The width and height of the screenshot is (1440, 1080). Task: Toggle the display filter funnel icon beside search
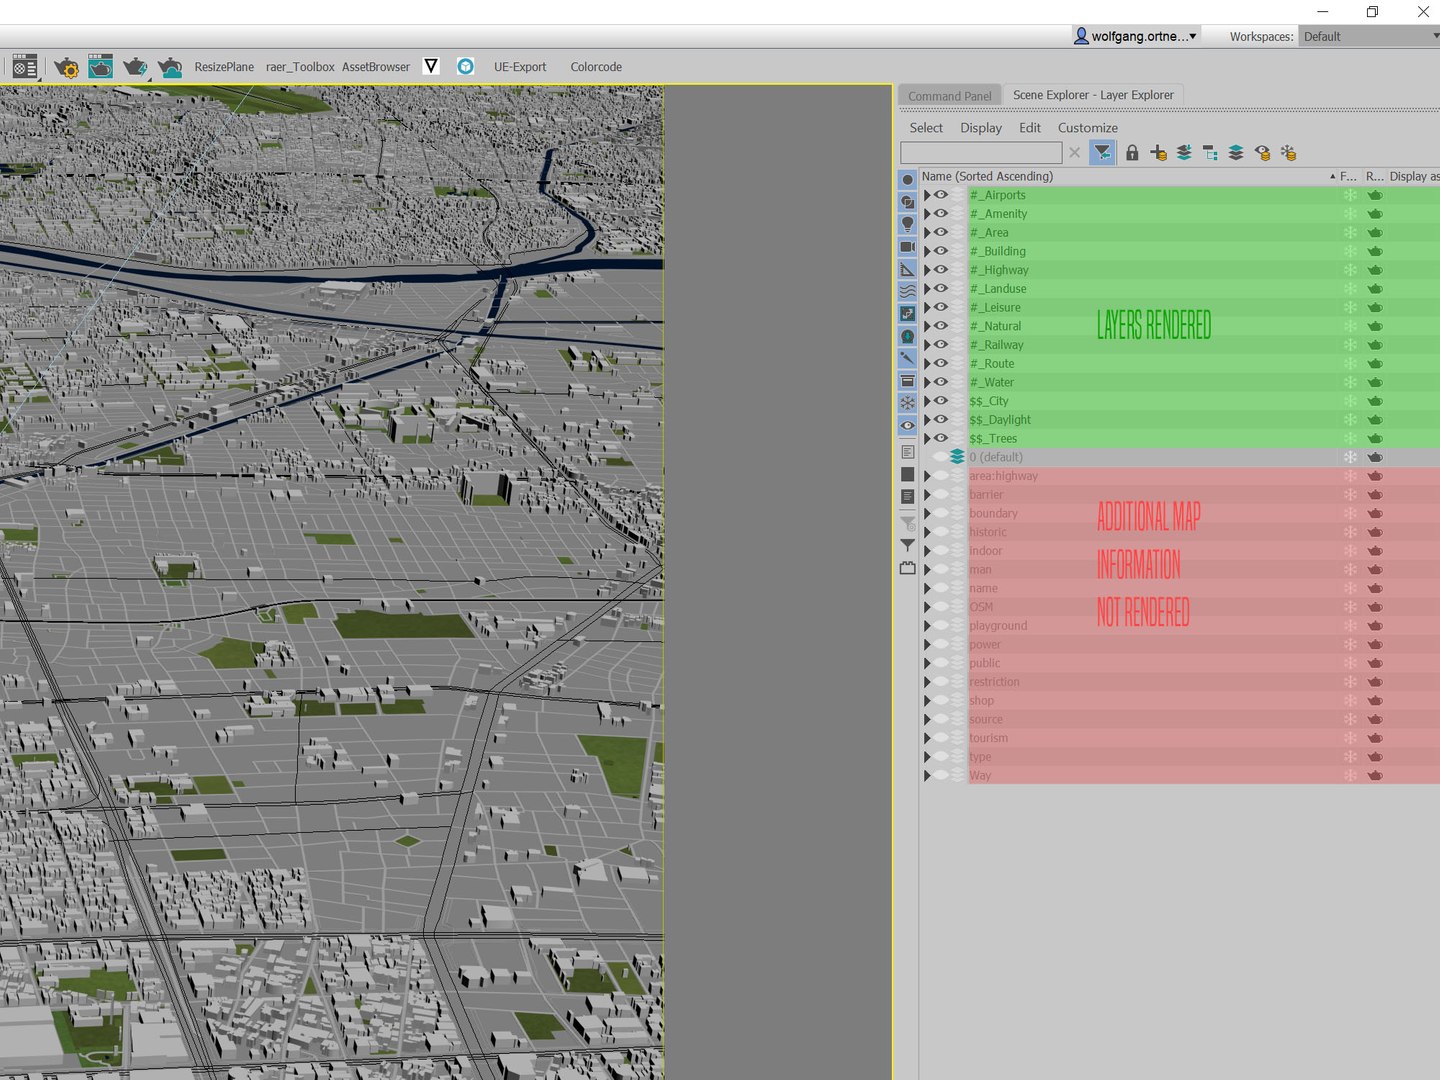[x=1102, y=153]
